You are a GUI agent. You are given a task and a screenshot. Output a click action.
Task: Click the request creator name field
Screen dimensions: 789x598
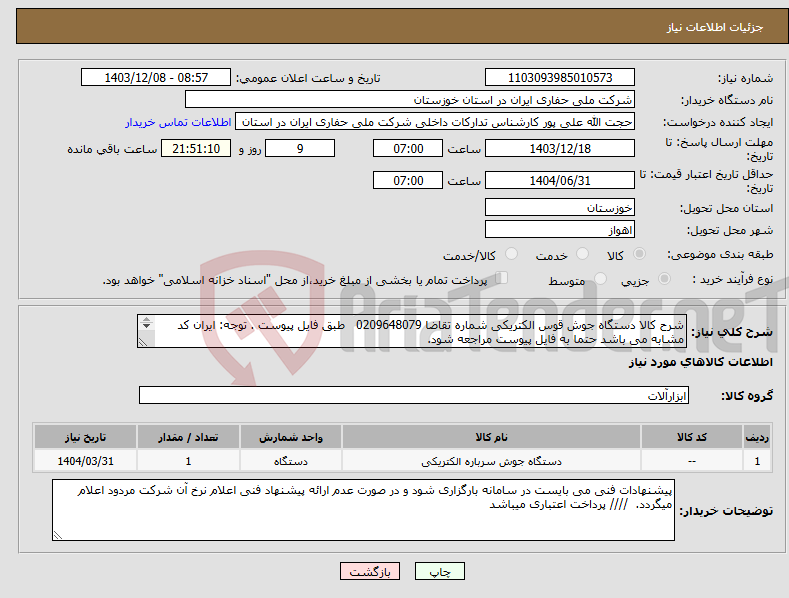click(435, 122)
